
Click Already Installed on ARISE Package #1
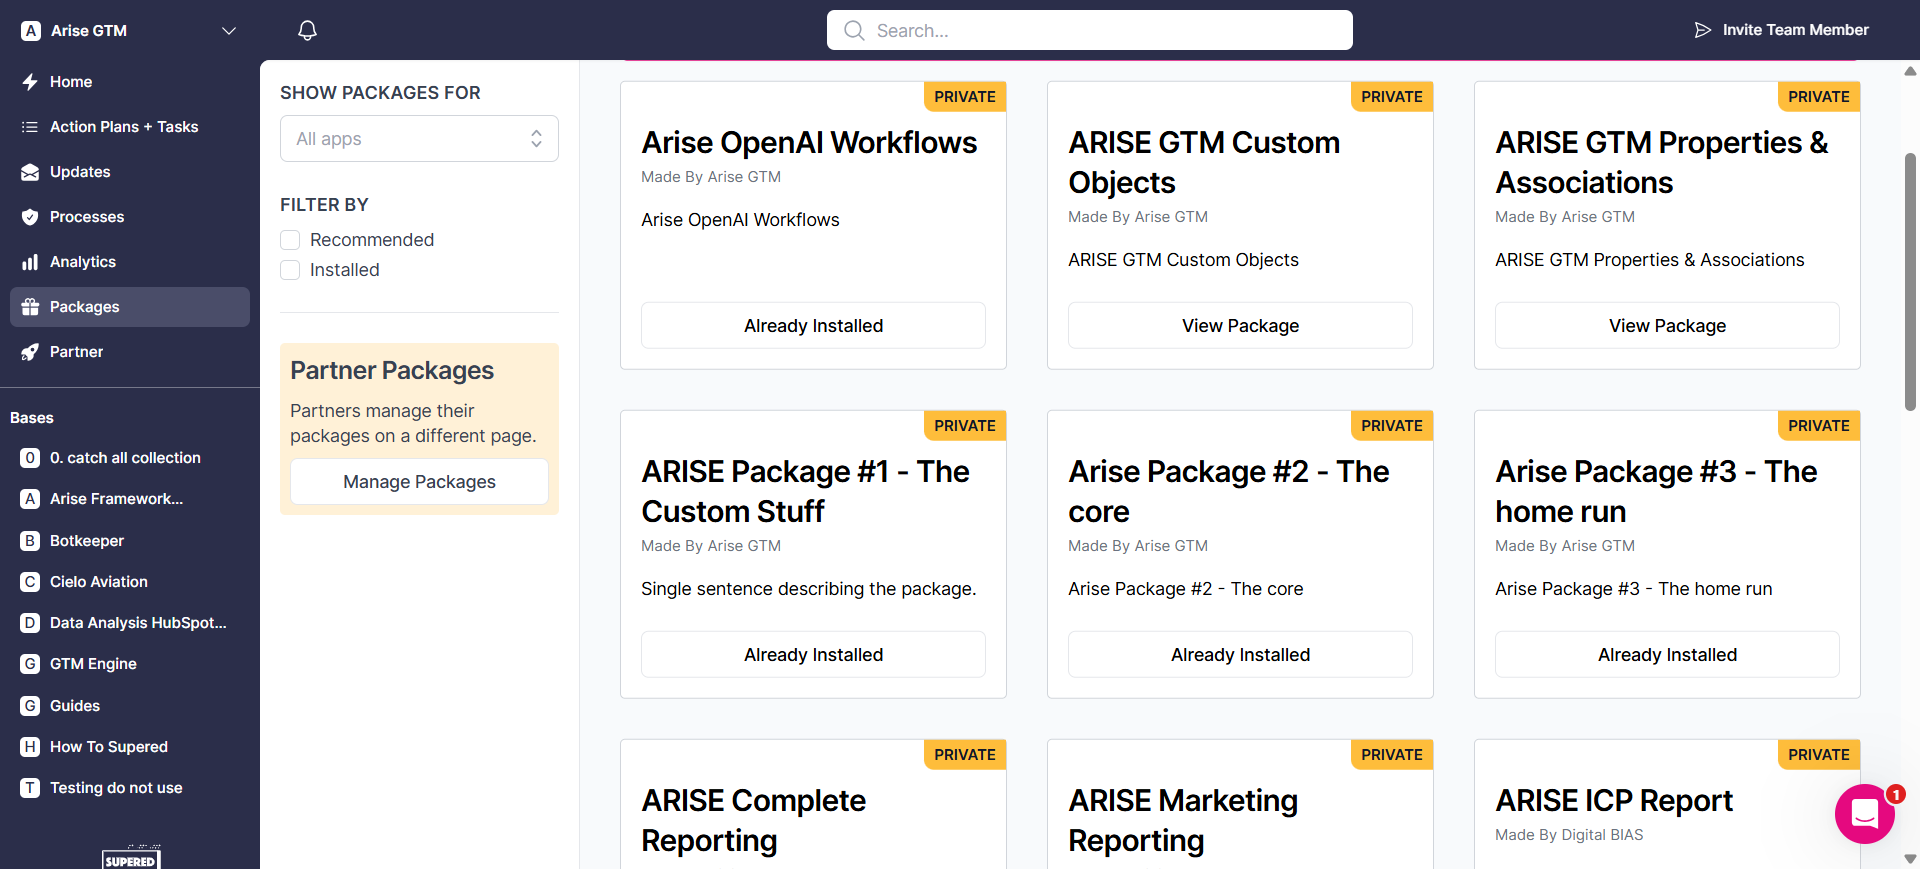813,655
